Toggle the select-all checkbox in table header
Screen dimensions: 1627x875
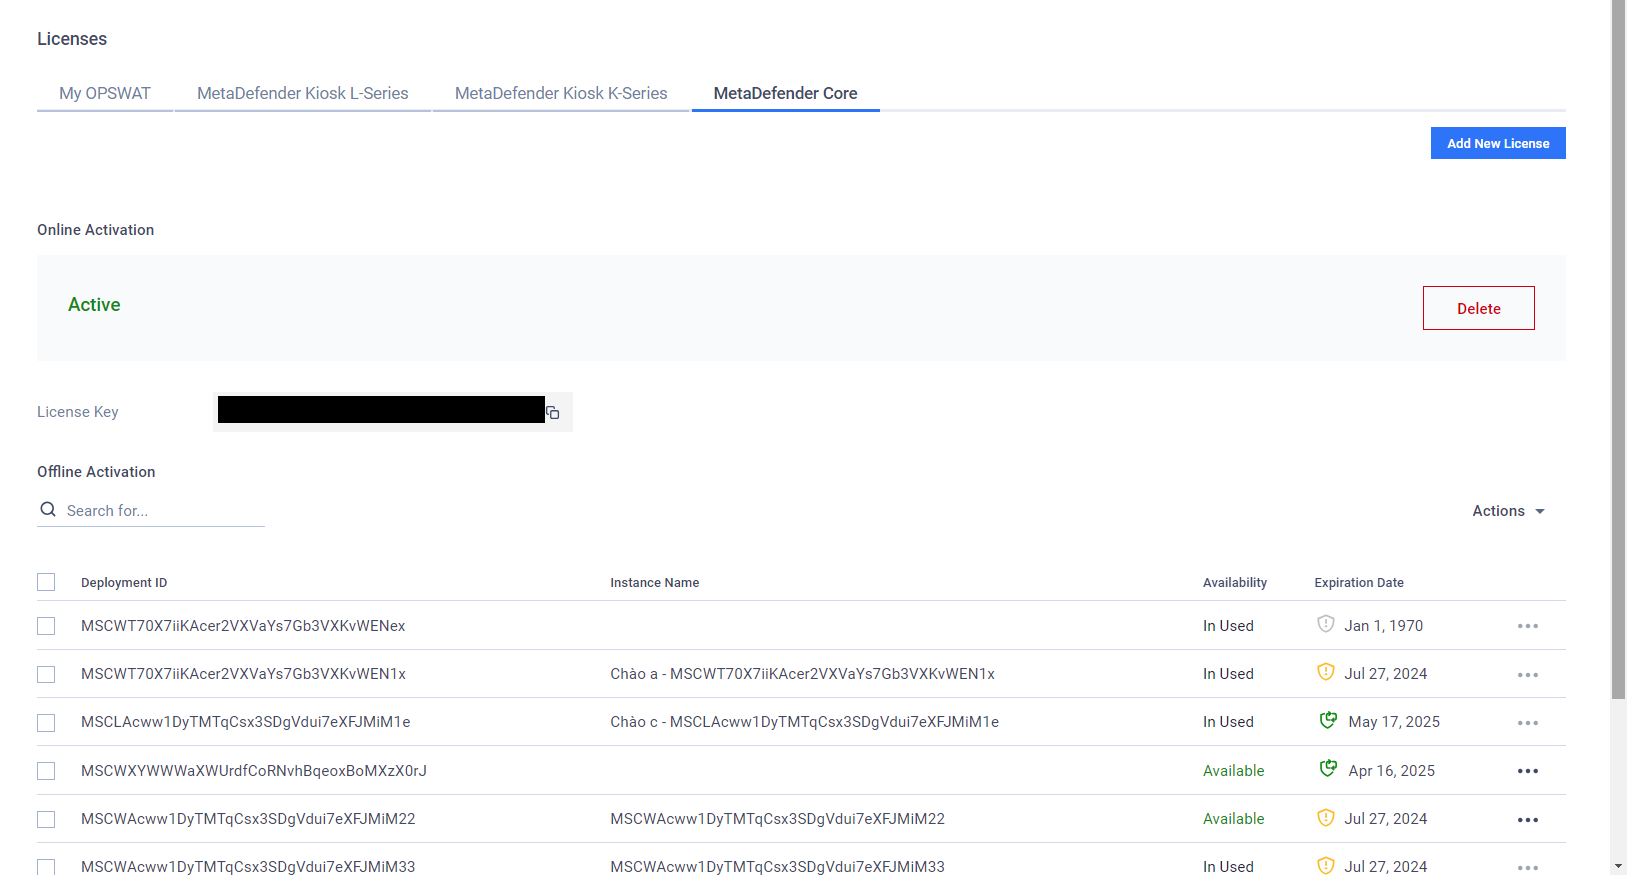(x=46, y=582)
